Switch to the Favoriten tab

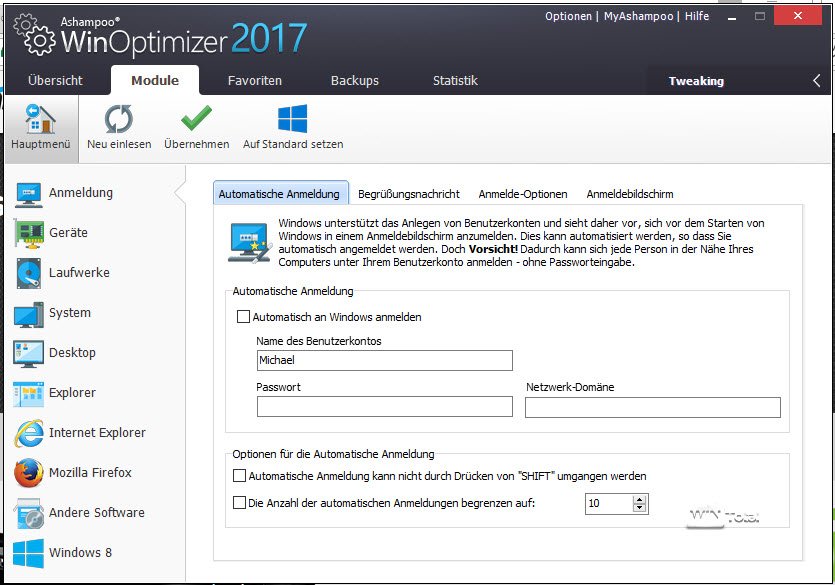pos(255,80)
